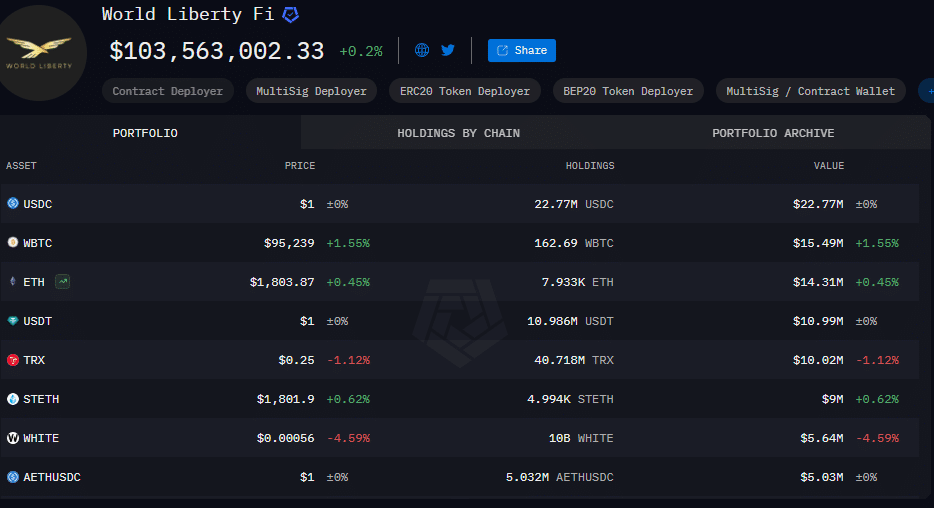Open the Portfolio Archive tab

[773, 133]
